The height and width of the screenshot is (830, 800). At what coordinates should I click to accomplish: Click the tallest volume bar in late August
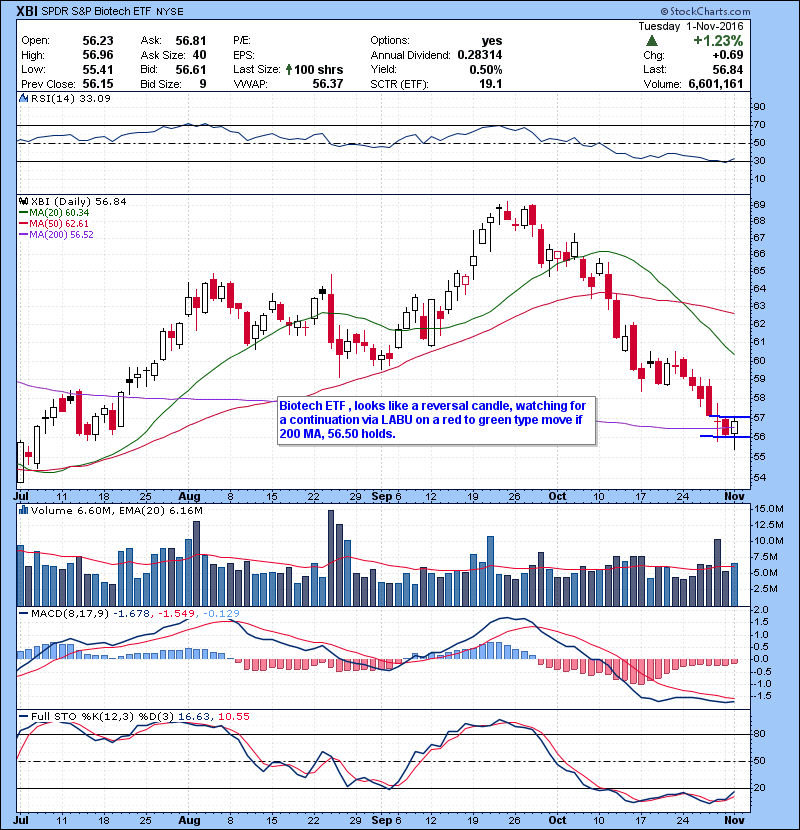[331, 558]
